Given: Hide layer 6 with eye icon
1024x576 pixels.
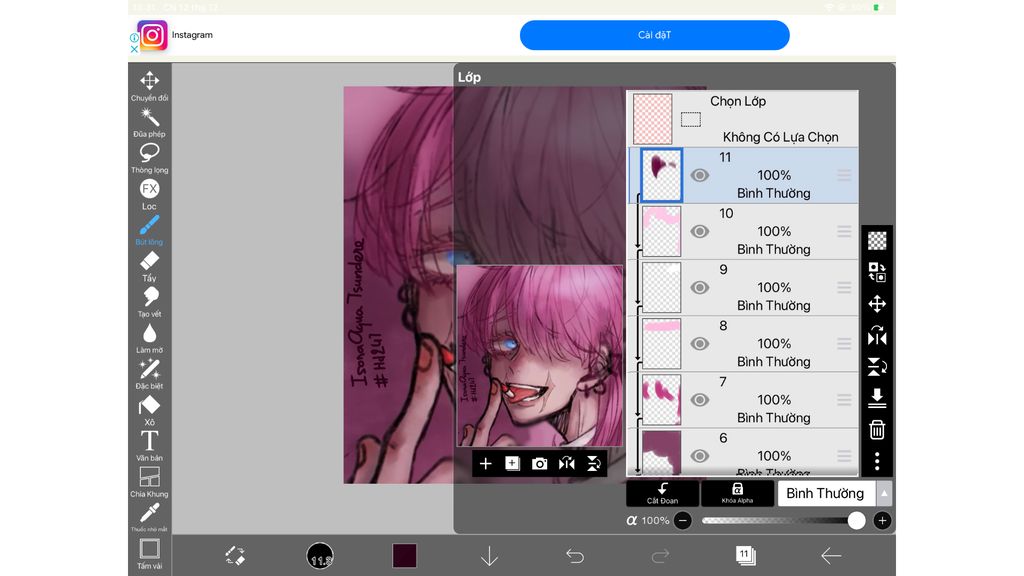Looking at the screenshot, I should click(x=699, y=456).
